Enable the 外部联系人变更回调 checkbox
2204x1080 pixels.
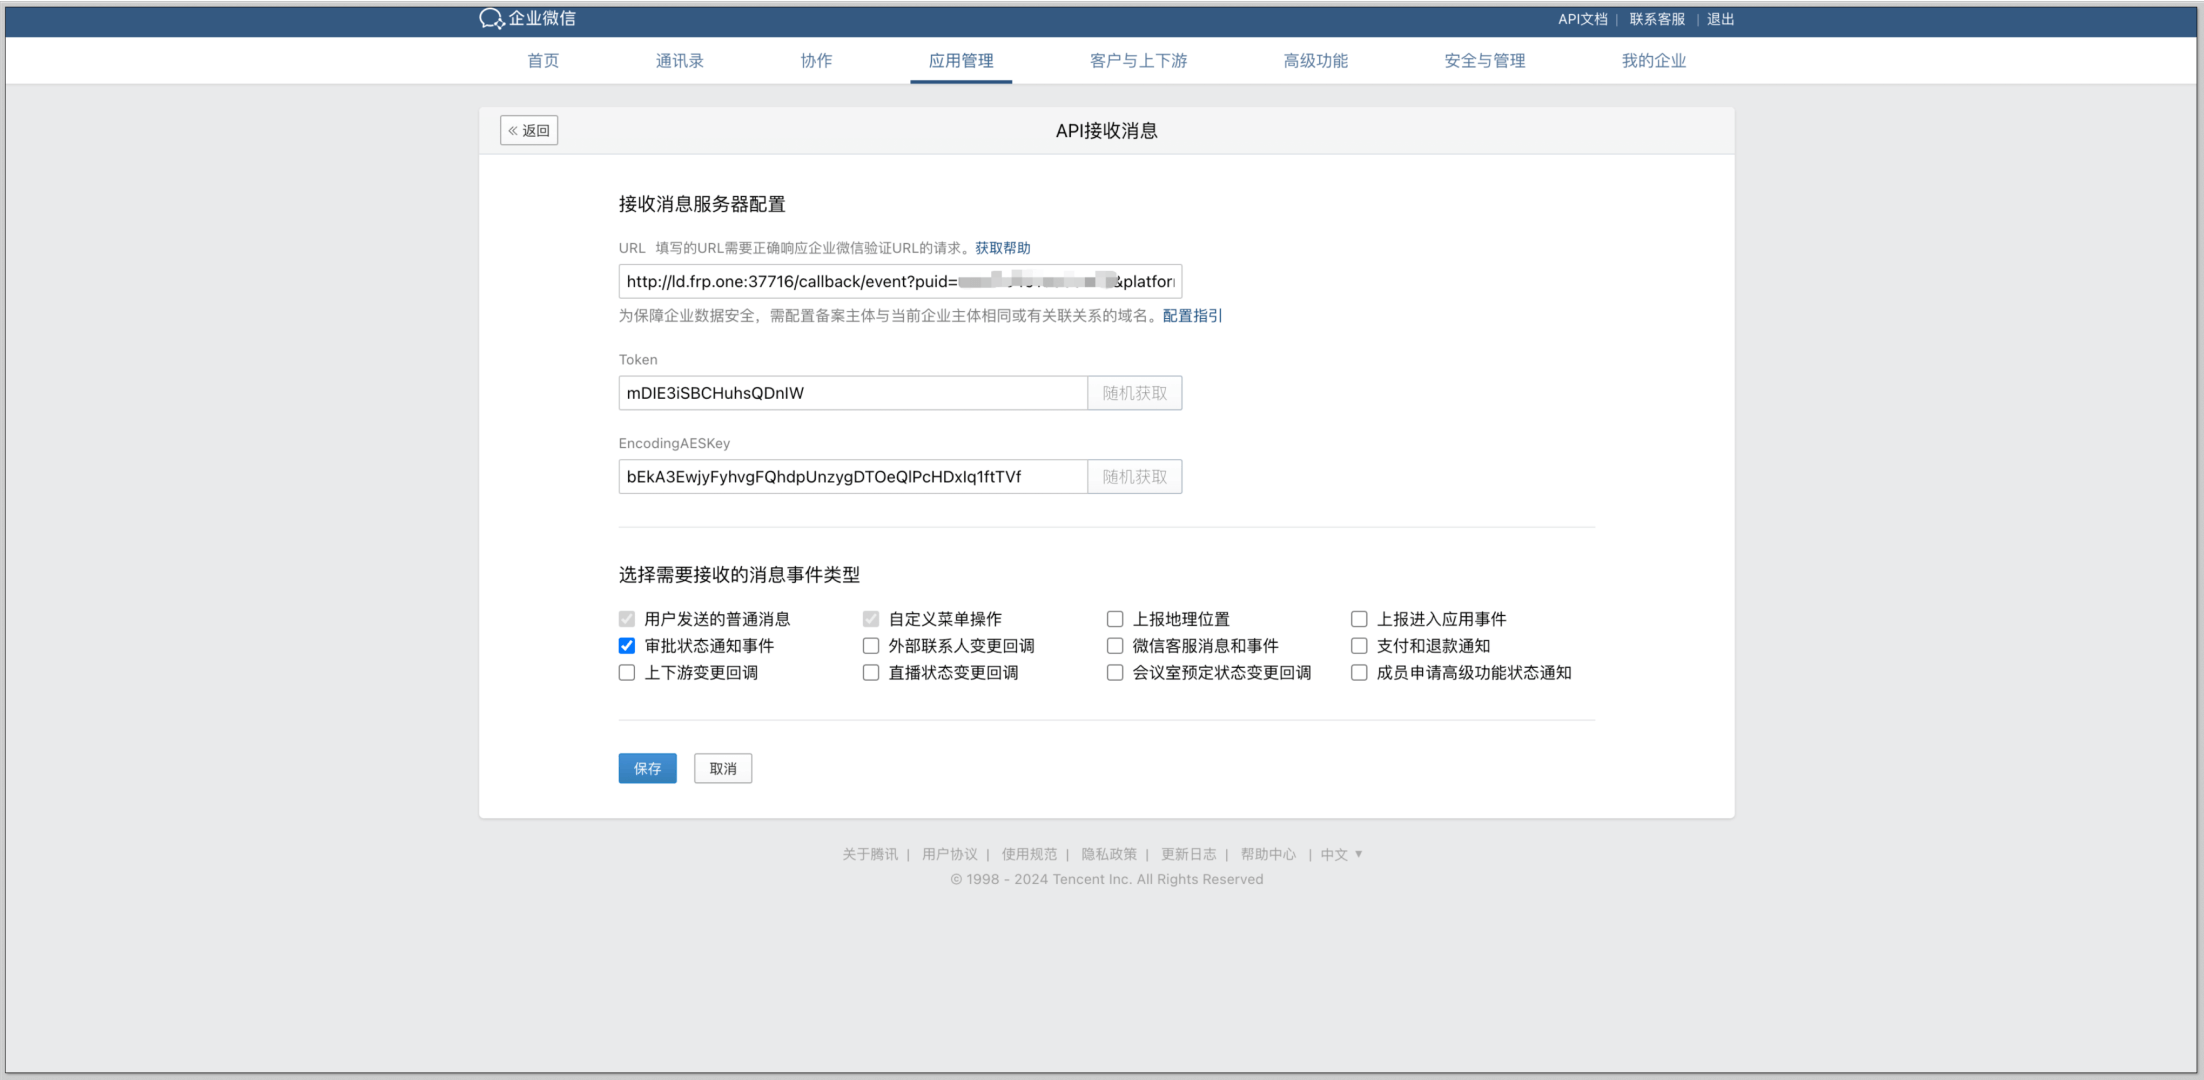(871, 646)
